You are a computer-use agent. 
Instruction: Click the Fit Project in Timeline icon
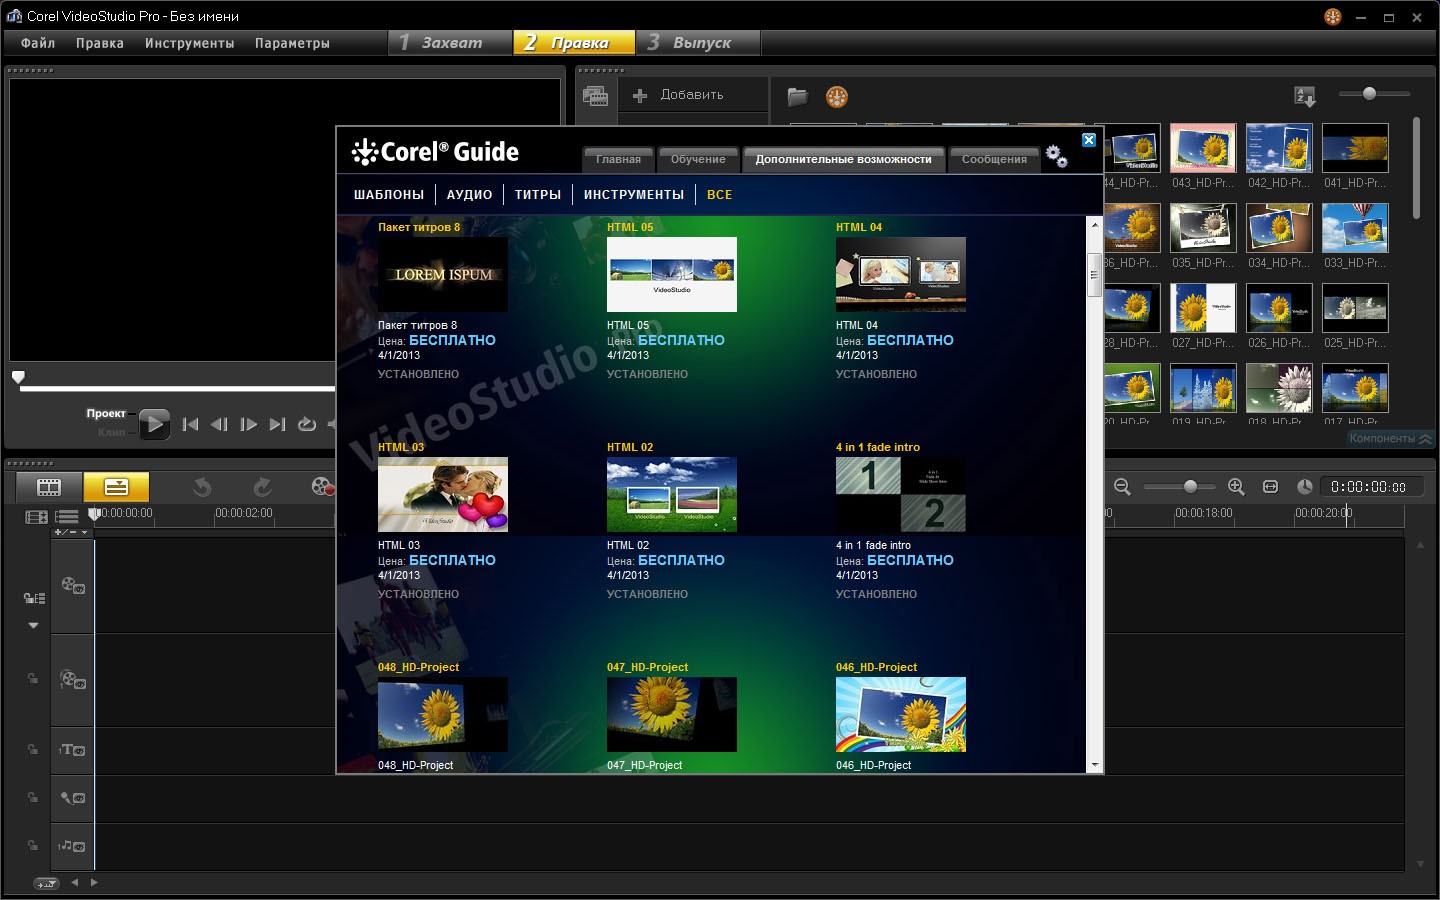tap(1272, 487)
